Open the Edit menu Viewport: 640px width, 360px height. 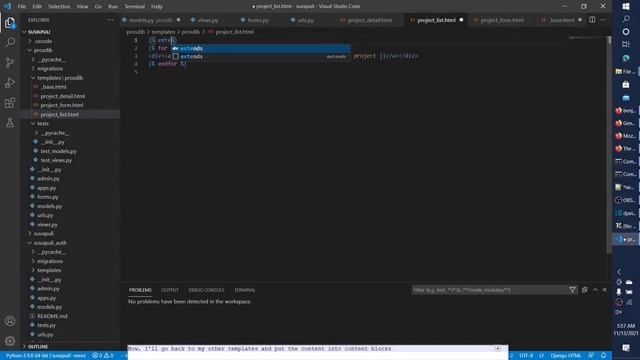pyautogui.click(x=37, y=7)
